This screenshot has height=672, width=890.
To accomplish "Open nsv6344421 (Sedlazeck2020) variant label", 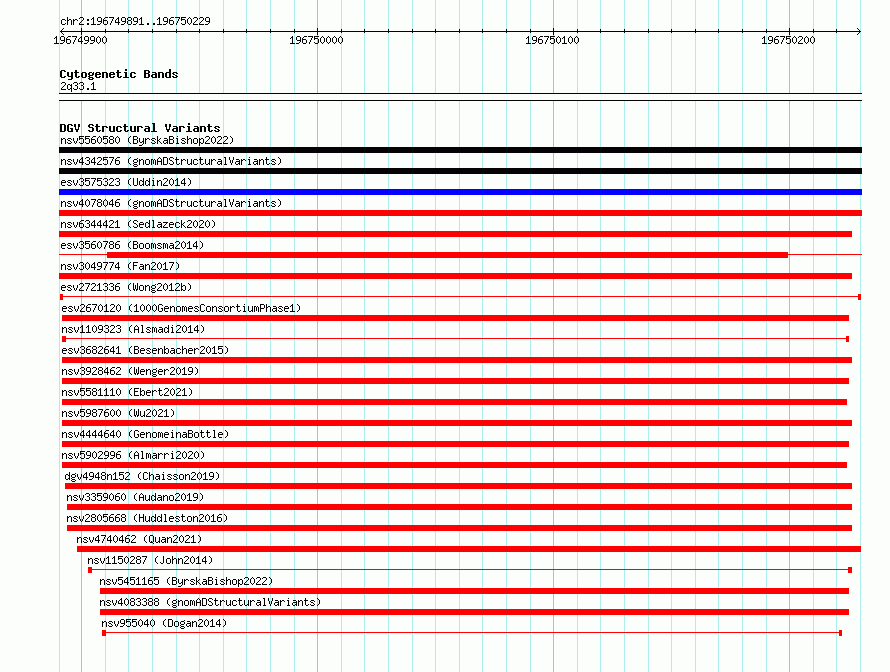I will tap(138, 224).
